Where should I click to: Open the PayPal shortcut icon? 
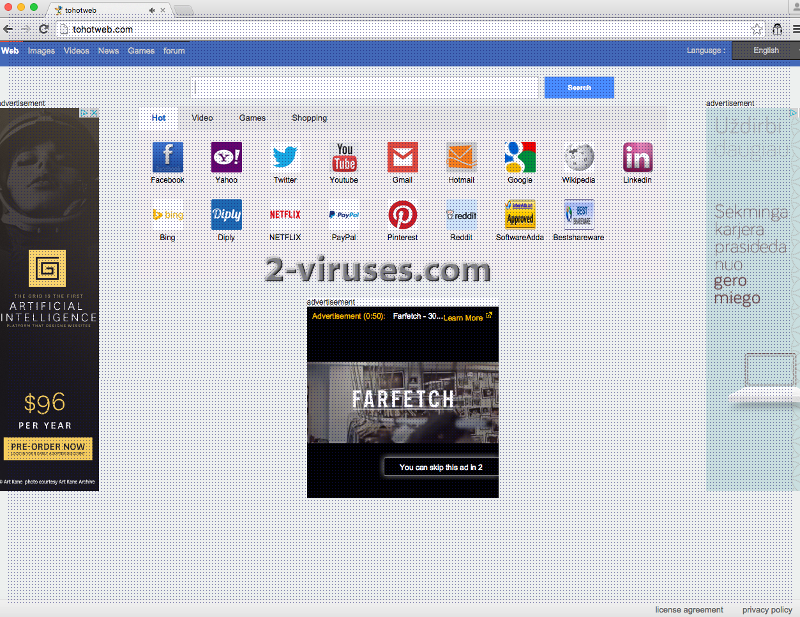344,215
